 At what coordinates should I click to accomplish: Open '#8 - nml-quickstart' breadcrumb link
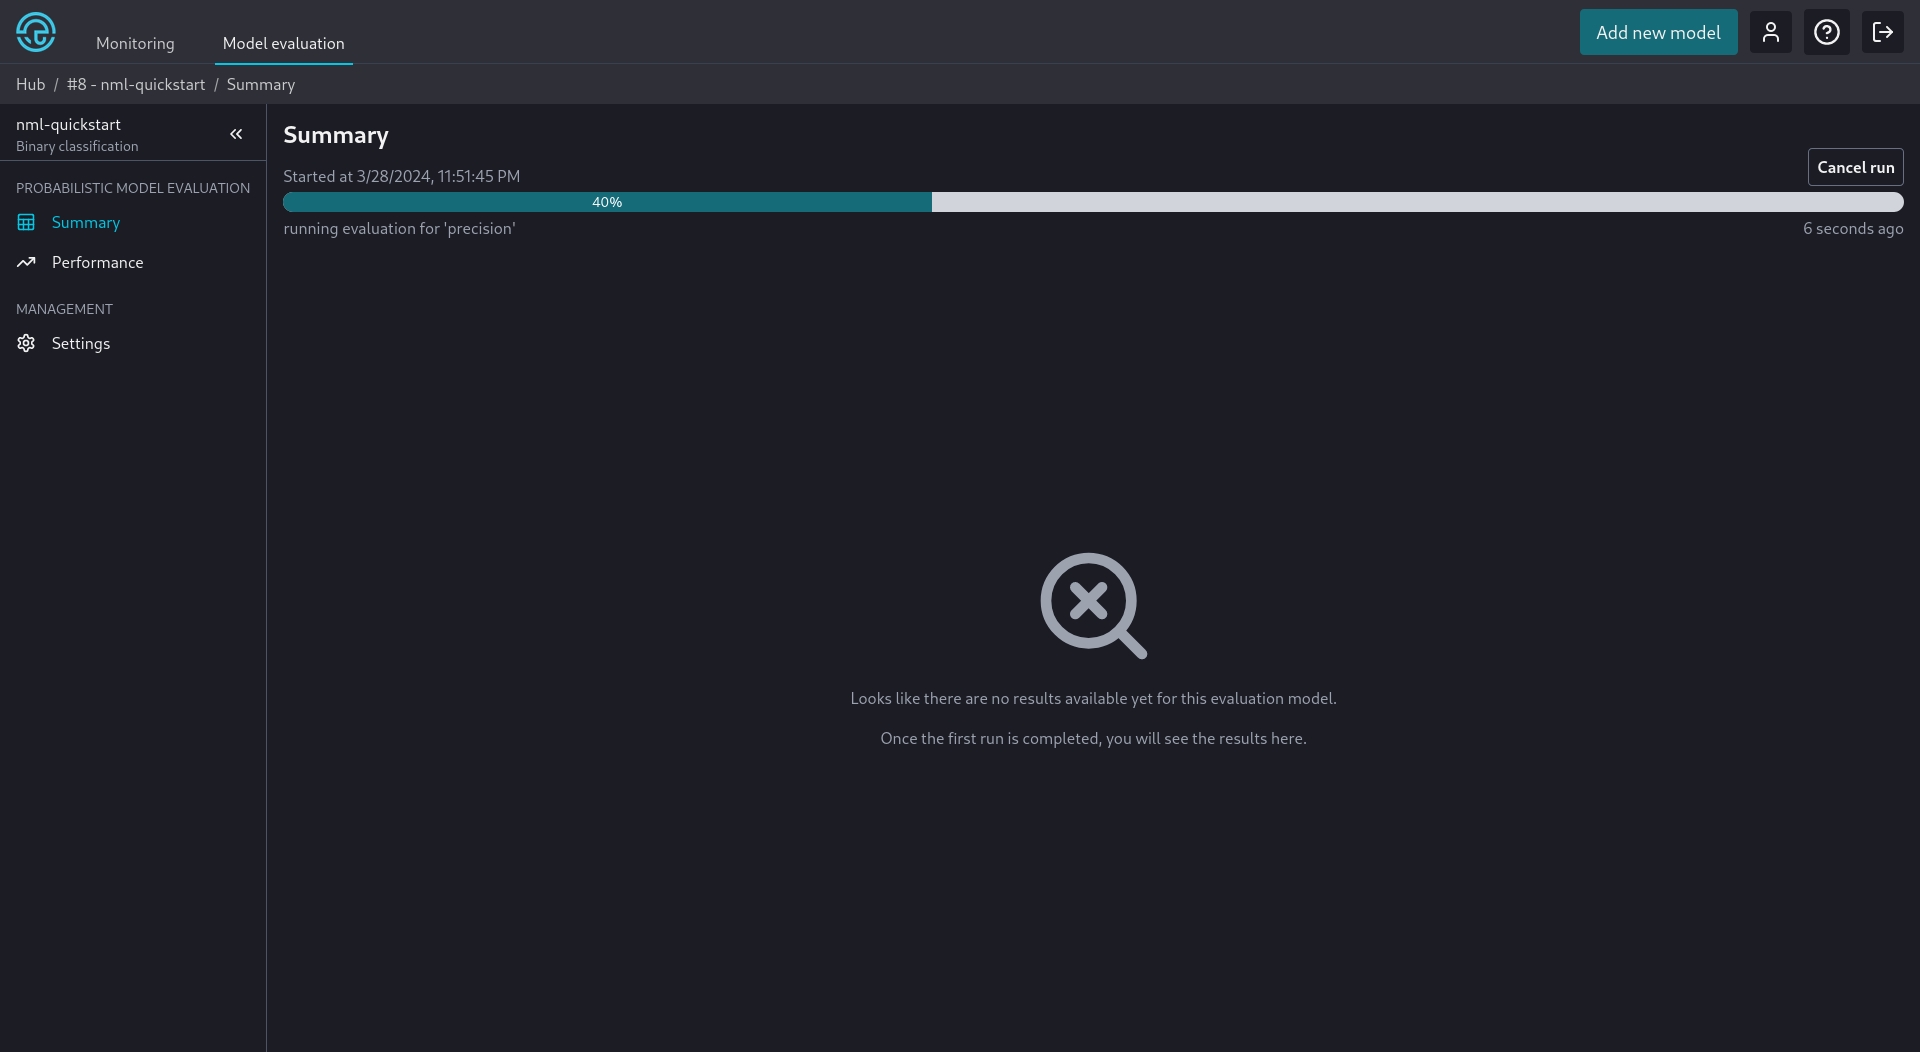pos(136,85)
